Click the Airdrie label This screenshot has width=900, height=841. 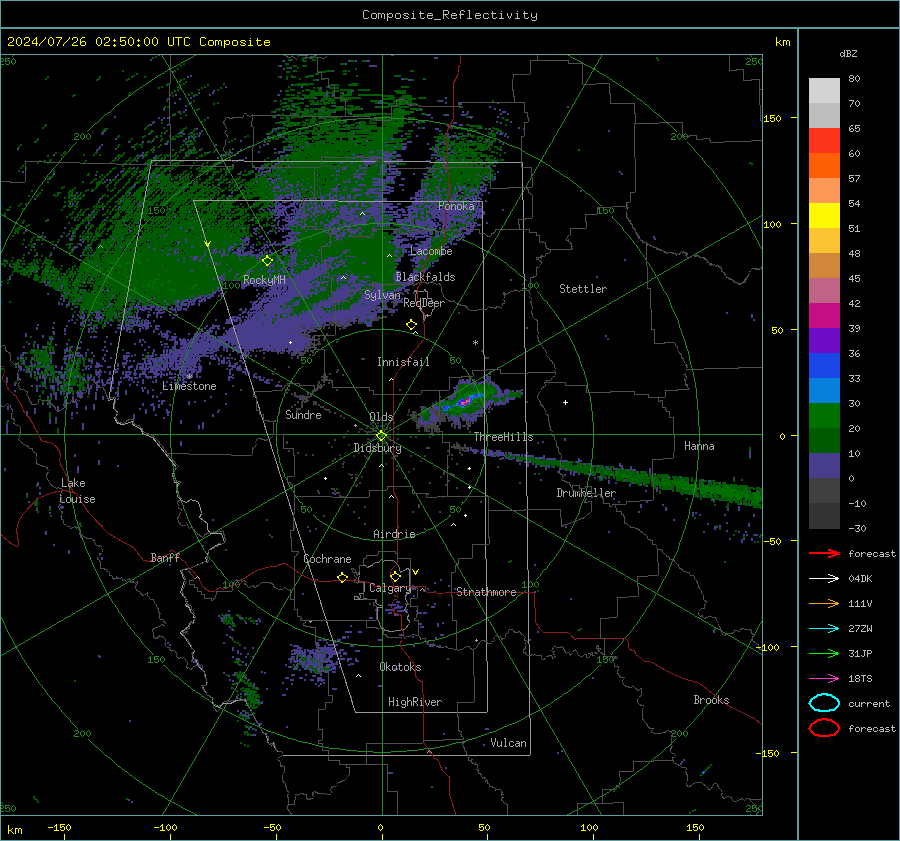[x=394, y=534]
